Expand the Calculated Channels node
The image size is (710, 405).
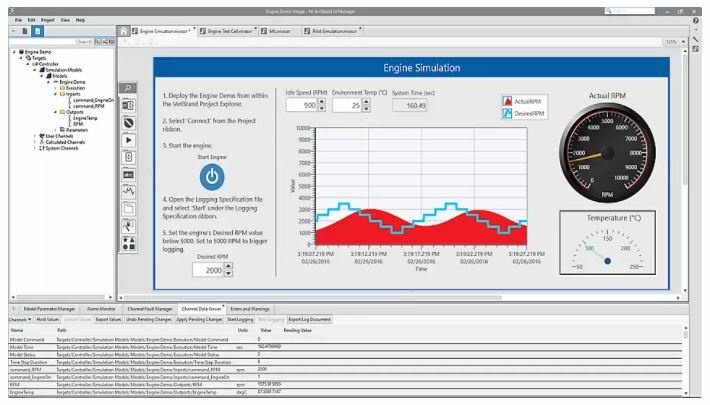tap(35, 142)
